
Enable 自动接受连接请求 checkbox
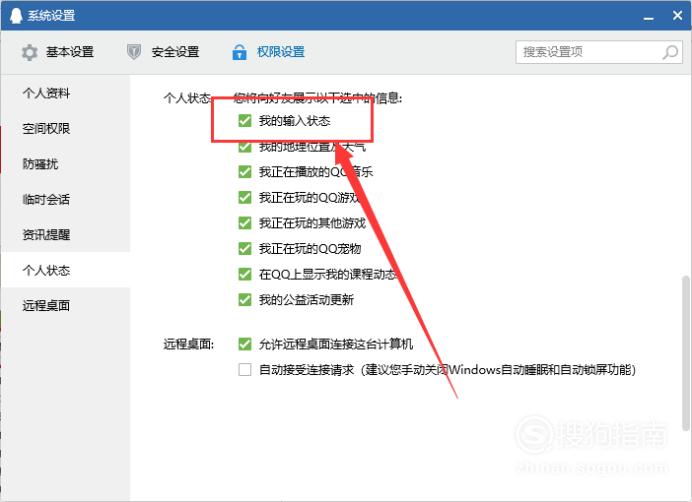pos(244,370)
